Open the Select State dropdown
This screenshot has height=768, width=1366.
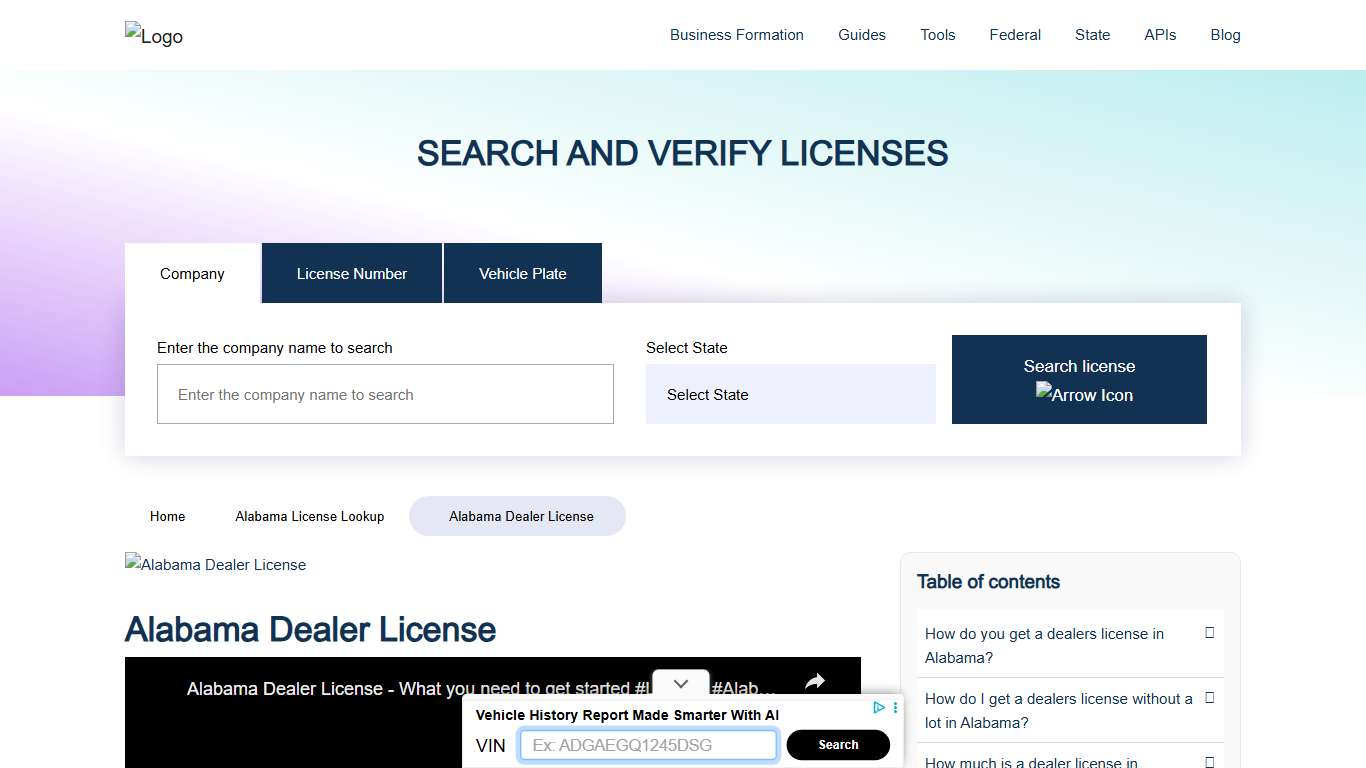790,394
